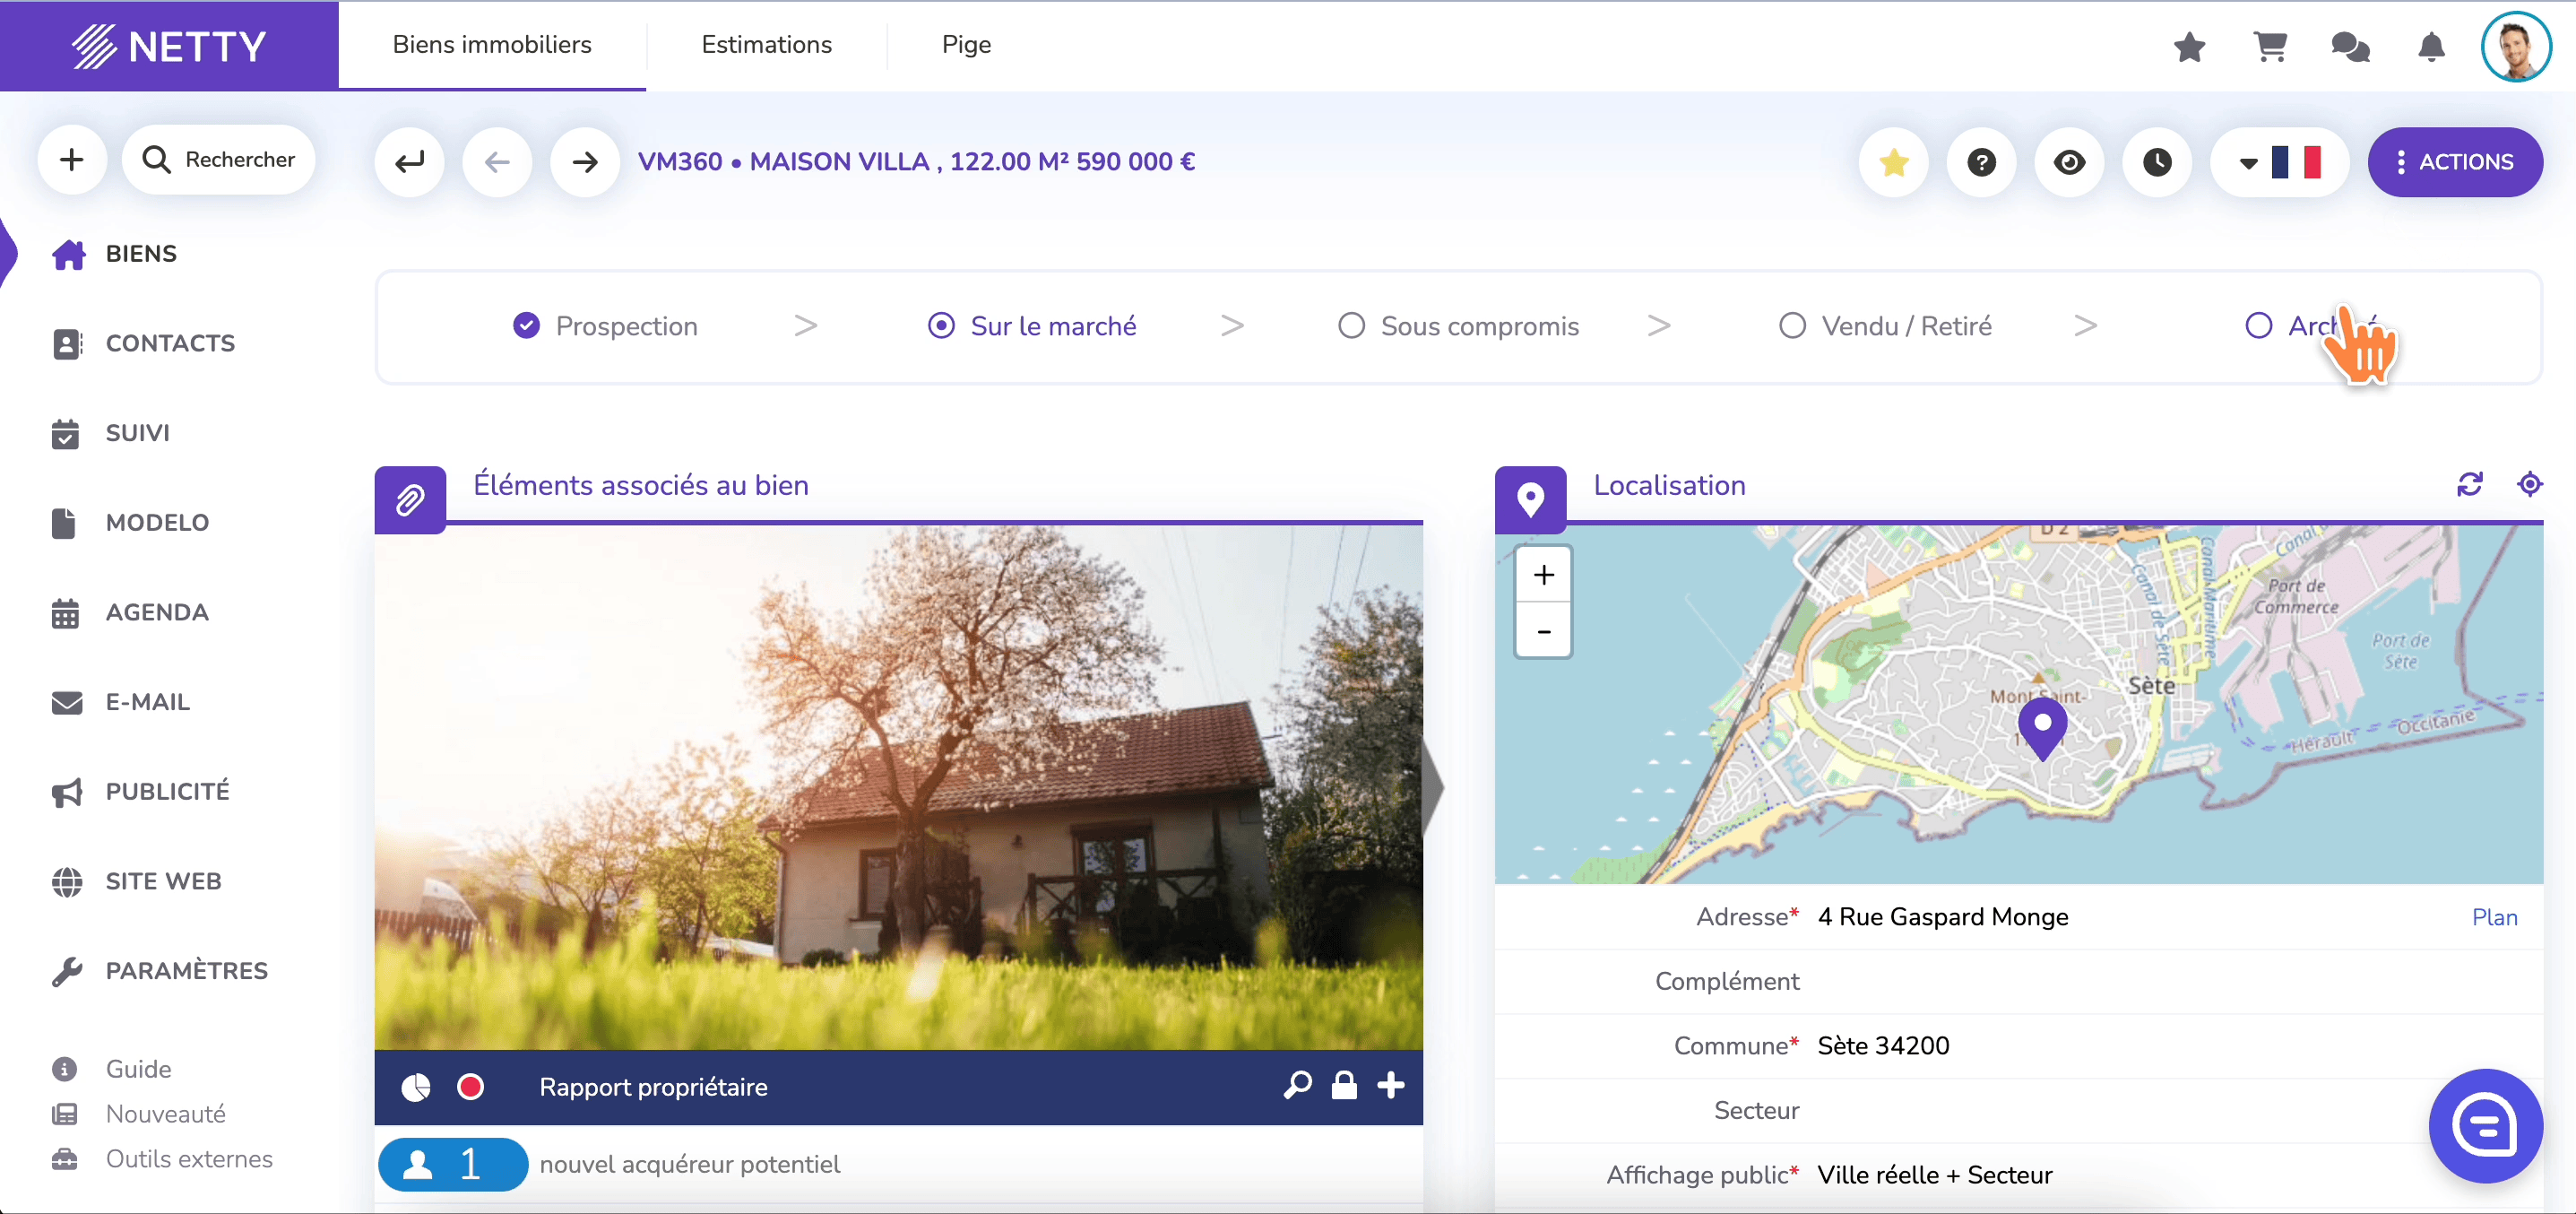Navigate to Biens immobiliers tab
This screenshot has height=1214, width=2576.
click(491, 44)
